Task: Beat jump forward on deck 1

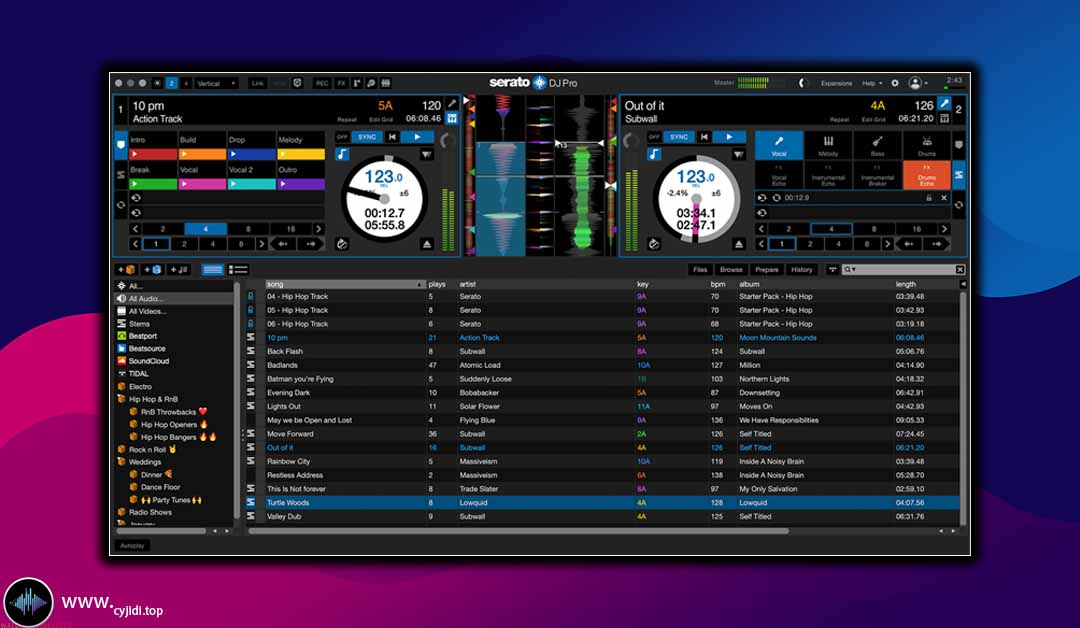Action: 311,244
